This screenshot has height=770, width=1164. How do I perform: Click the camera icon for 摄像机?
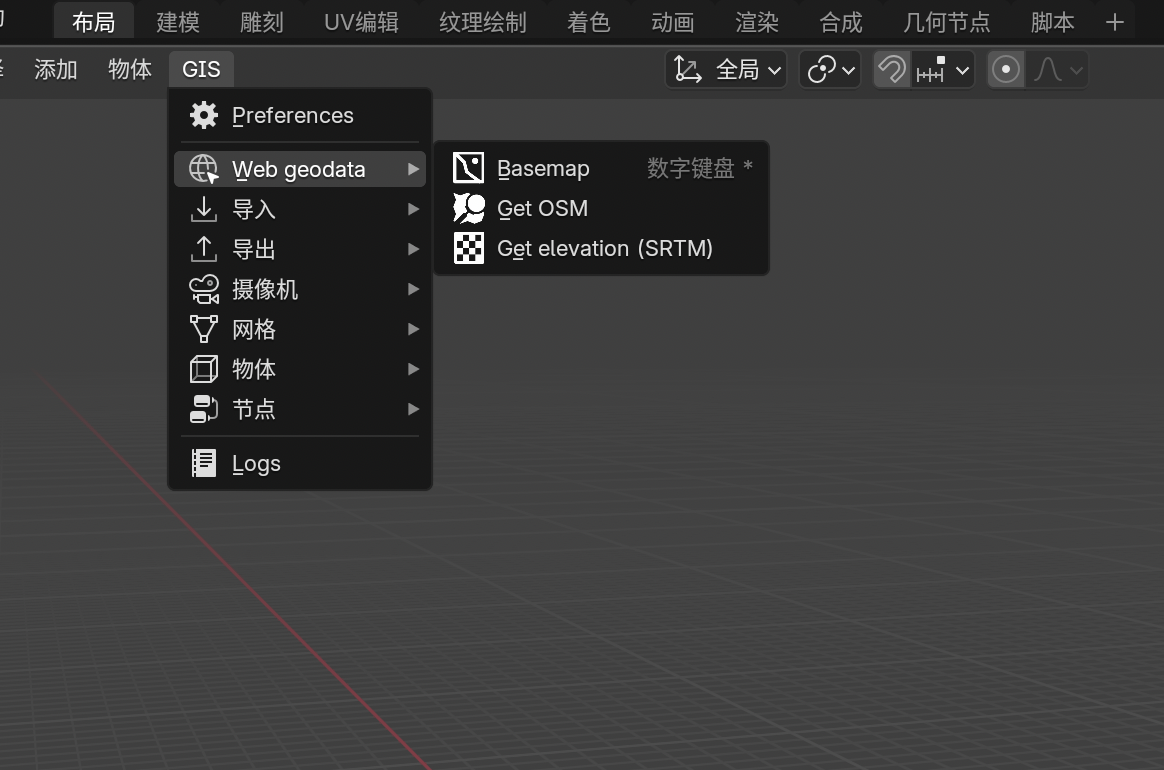click(x=204, y=289)
